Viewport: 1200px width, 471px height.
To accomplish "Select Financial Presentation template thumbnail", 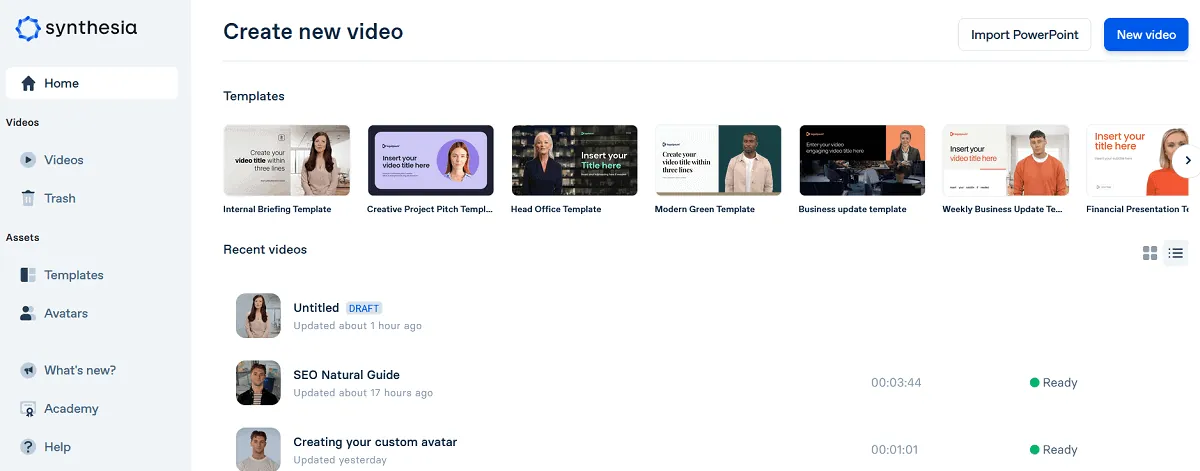I will [x=1138, y=160].
